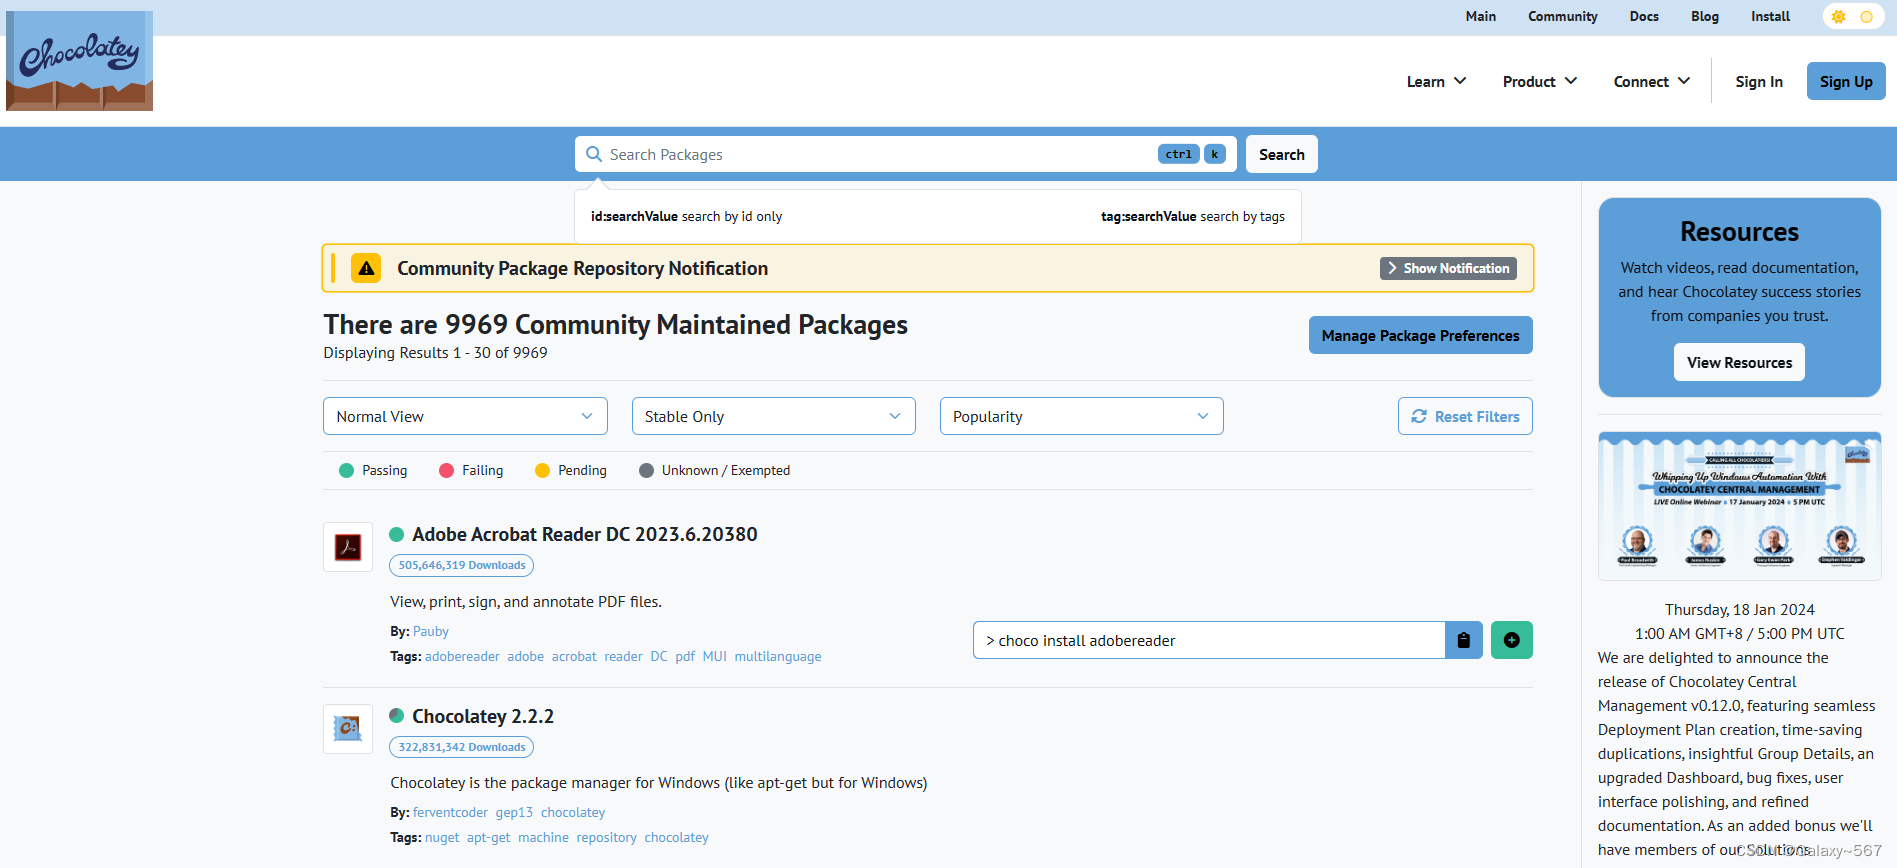Image resolution: width=1897 pixels, height=868 pixels.
Task: Click the choco install adobereader command field
Action: [x=1209, y=640]
